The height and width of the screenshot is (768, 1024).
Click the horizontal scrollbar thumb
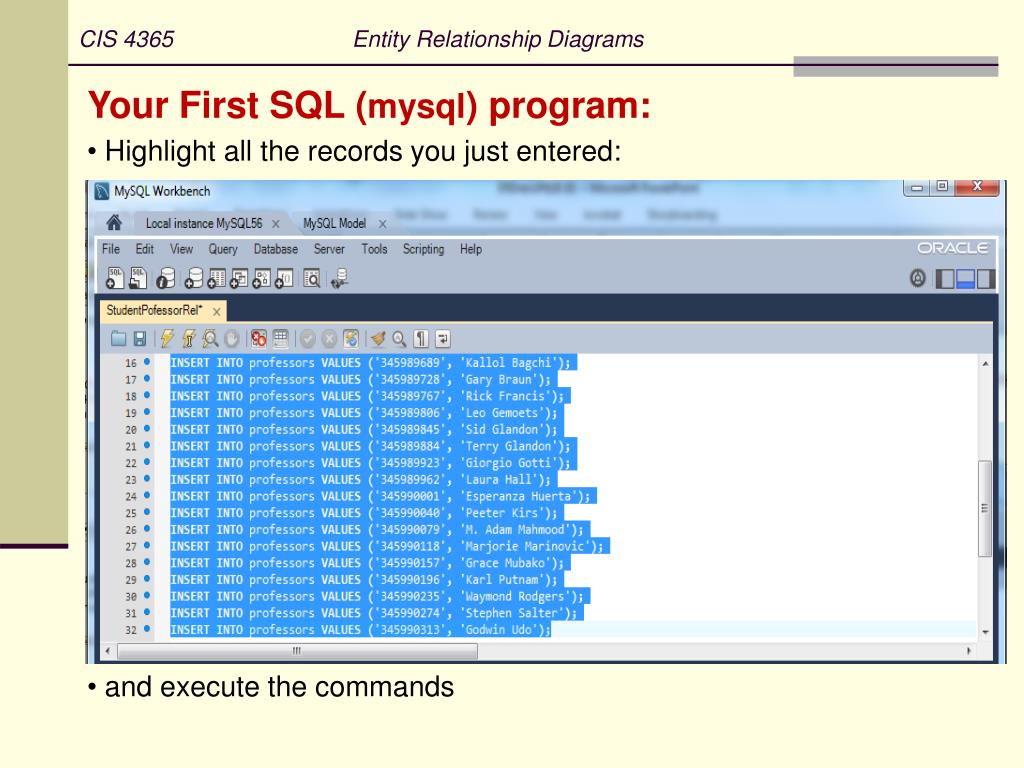(297, 650)
